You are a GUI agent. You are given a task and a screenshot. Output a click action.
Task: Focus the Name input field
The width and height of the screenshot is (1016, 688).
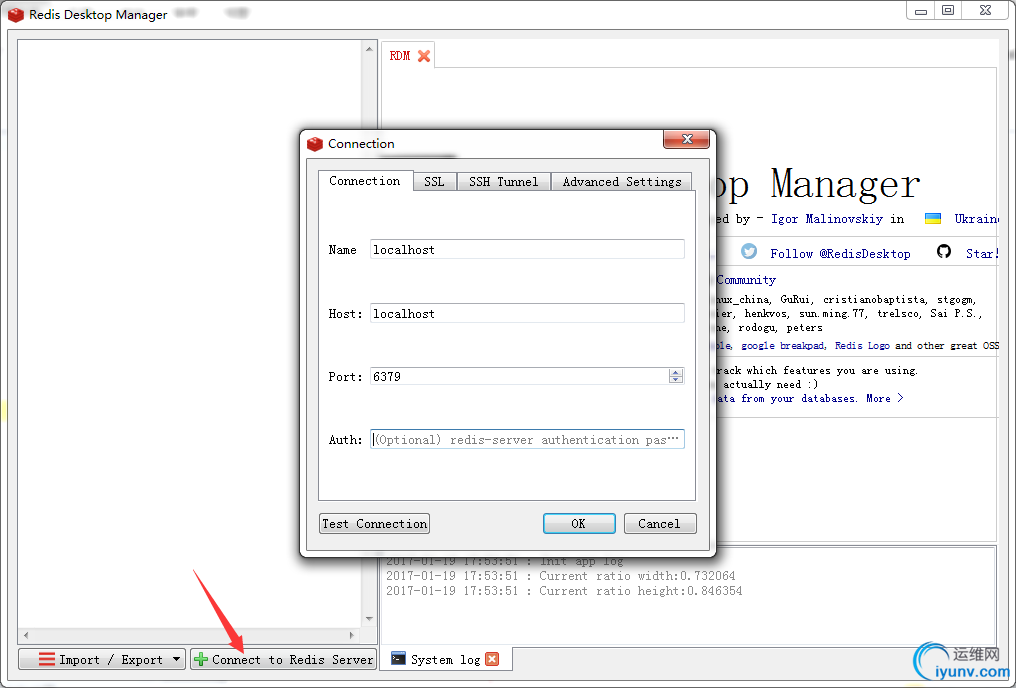[x=527, y=249]
